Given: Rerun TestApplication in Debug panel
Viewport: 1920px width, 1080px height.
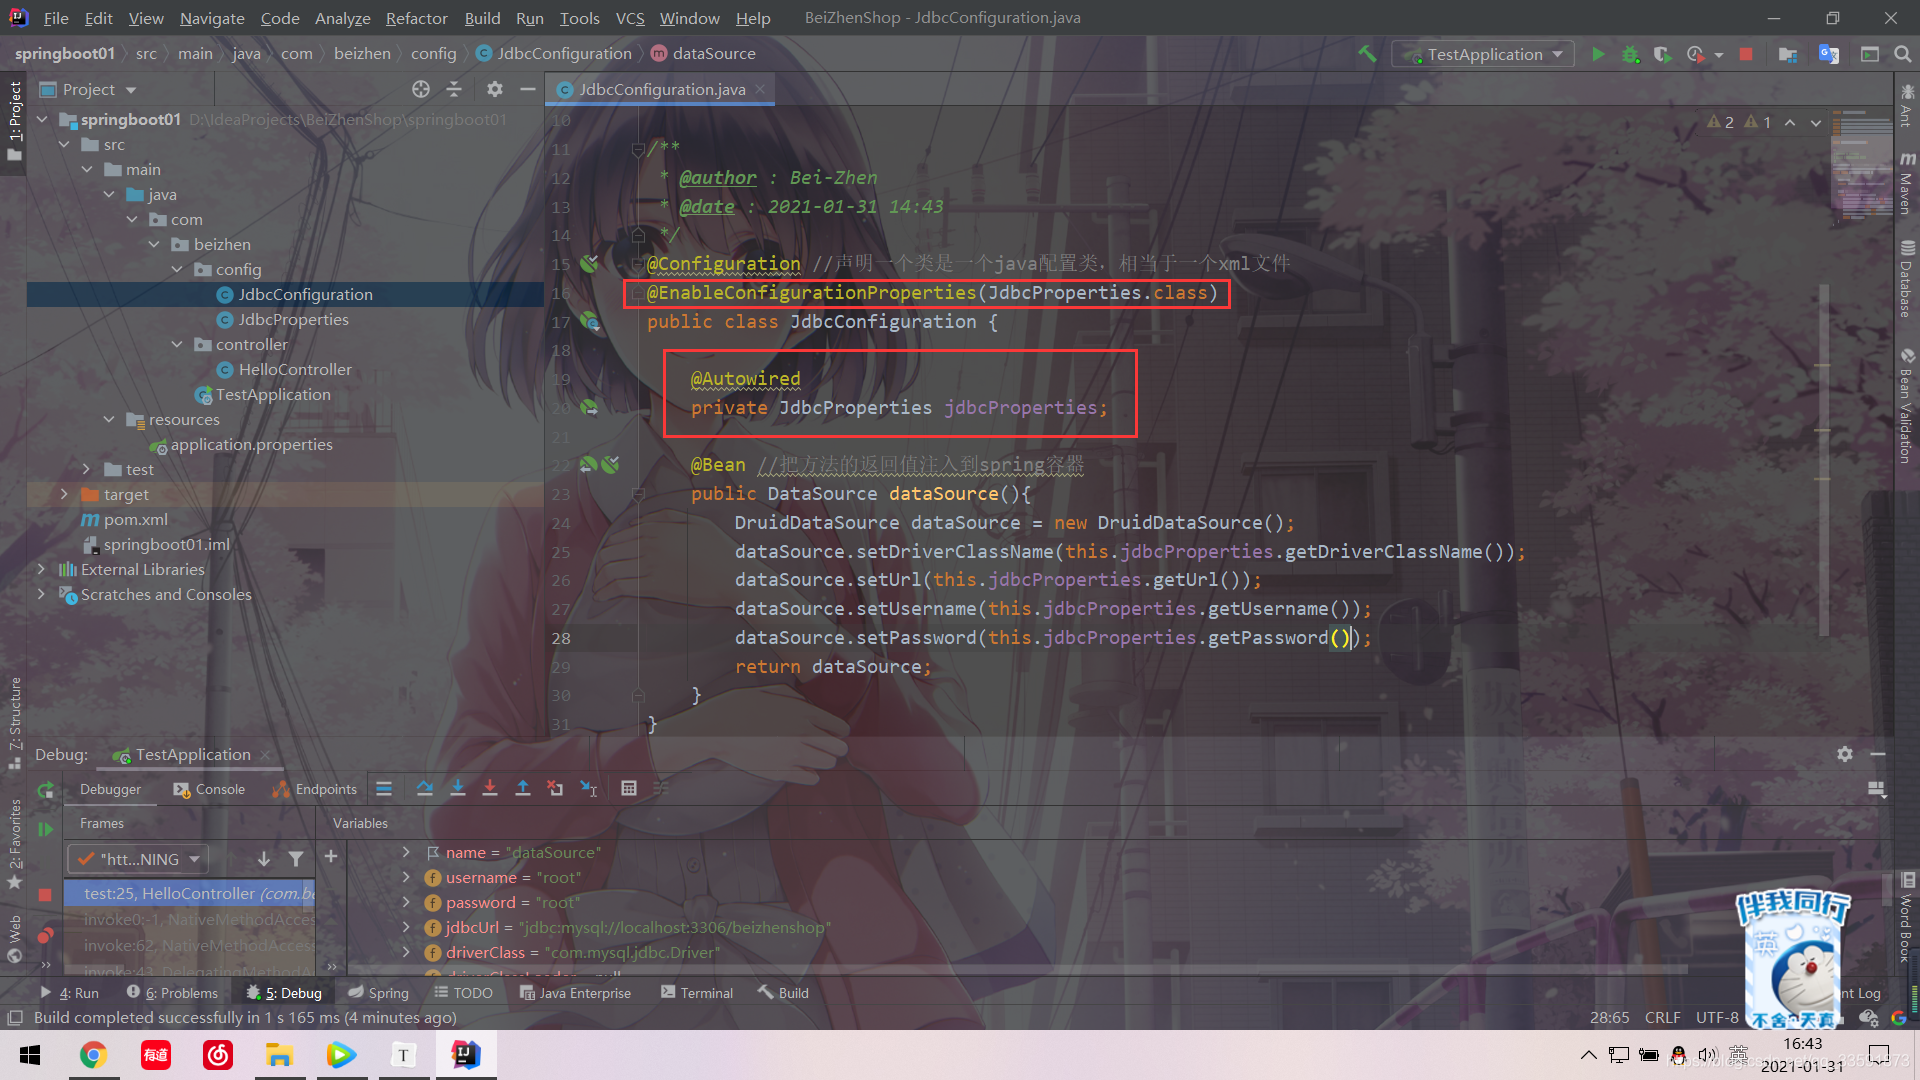Looking at the screenshot, I should tap(45, 790).
